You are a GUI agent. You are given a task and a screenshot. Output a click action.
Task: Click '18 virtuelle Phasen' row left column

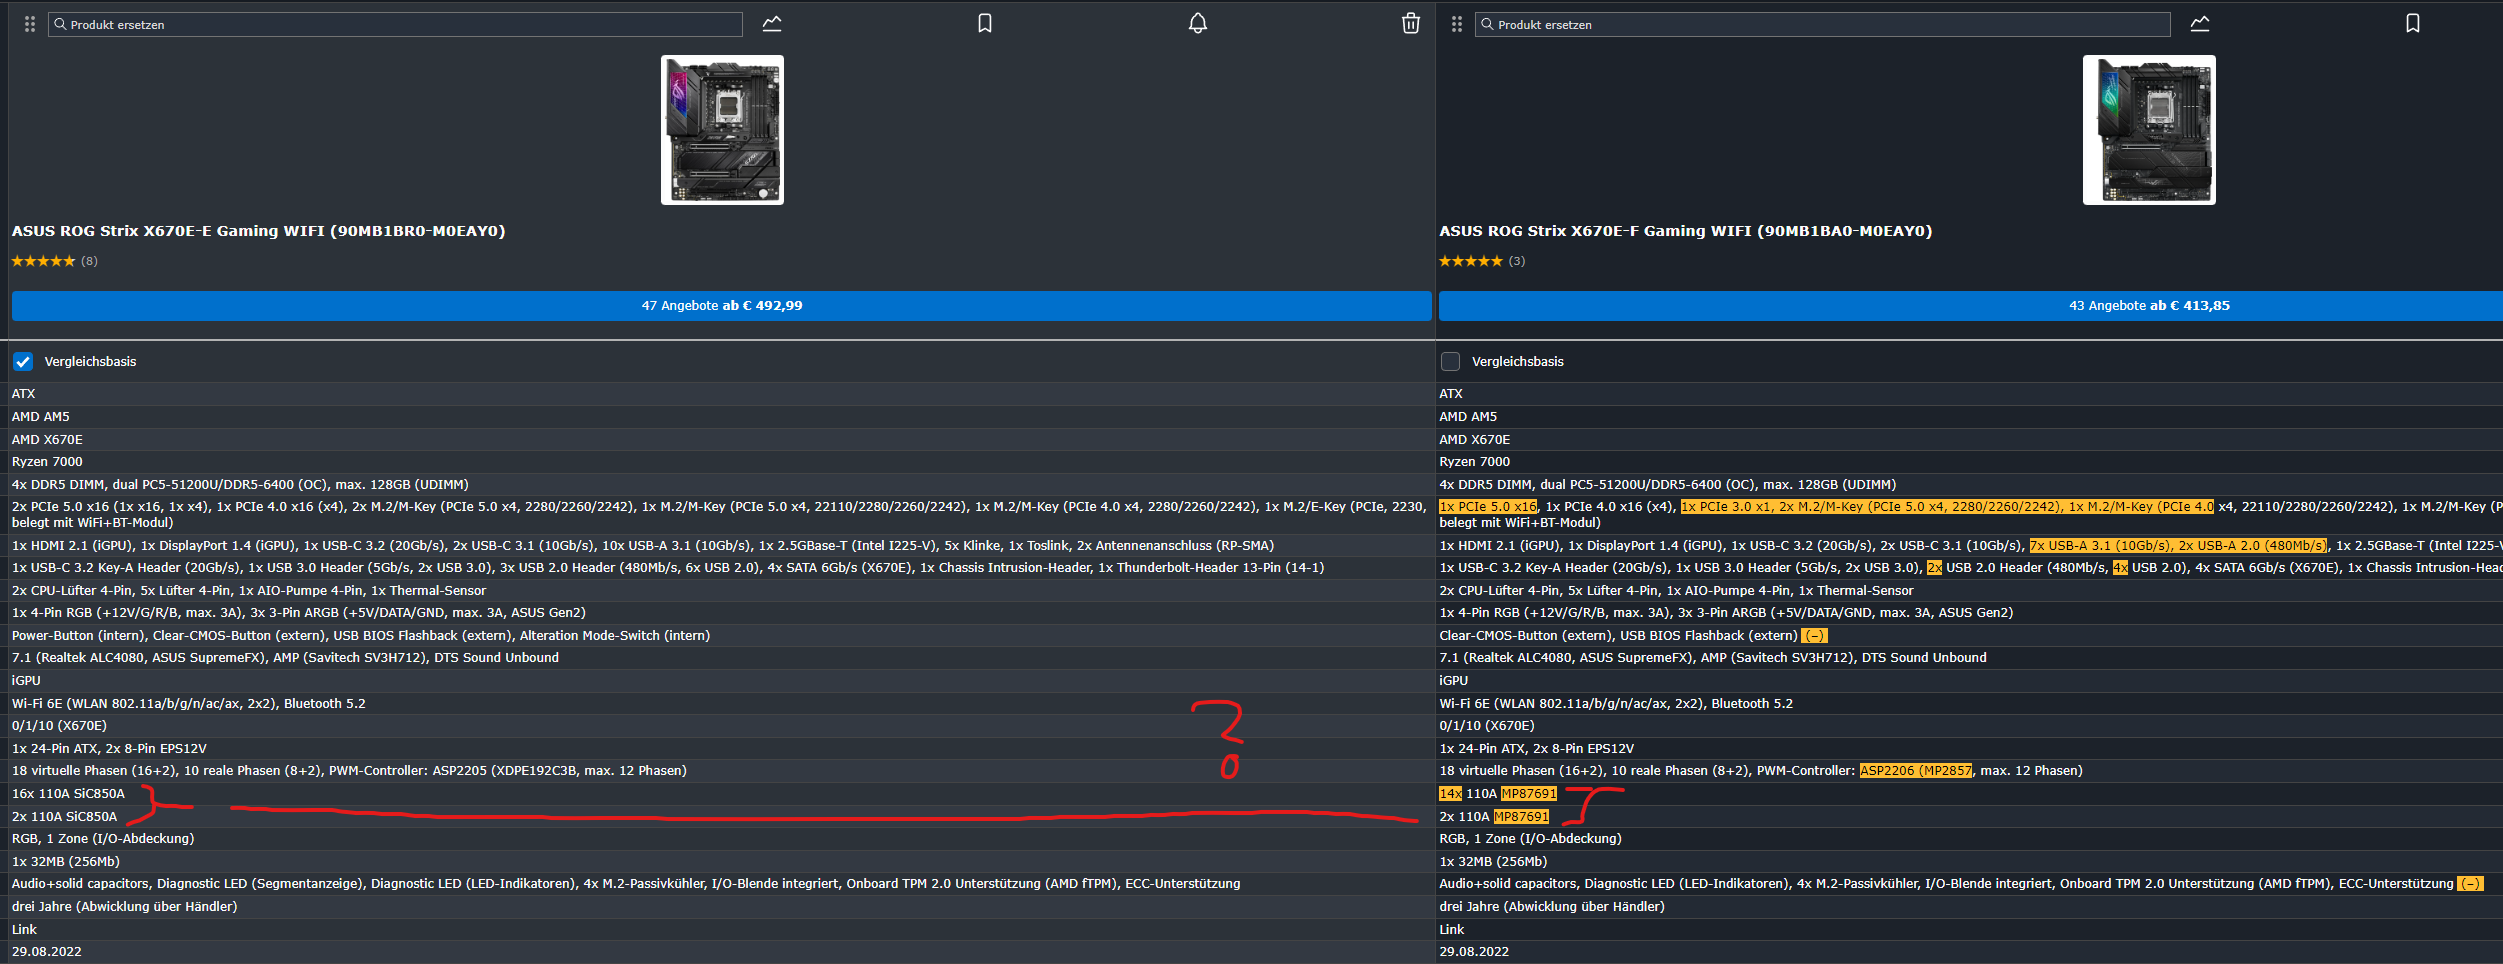click(349, 770)
